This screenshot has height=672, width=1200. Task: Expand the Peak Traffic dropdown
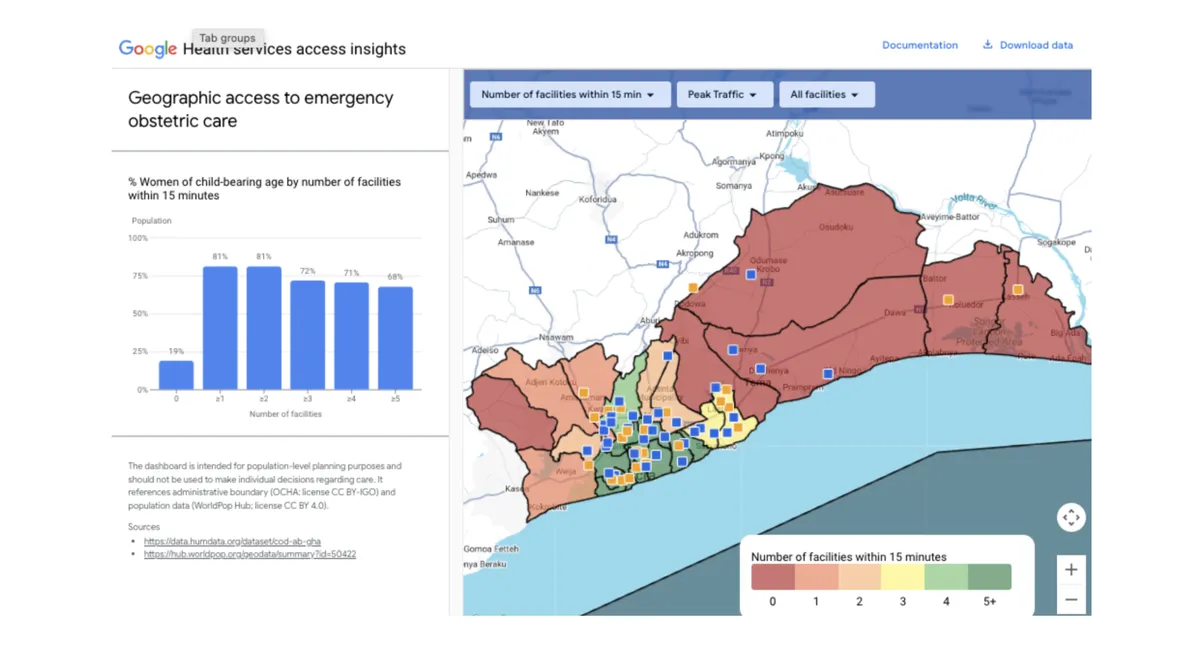[x=724, y=95]
